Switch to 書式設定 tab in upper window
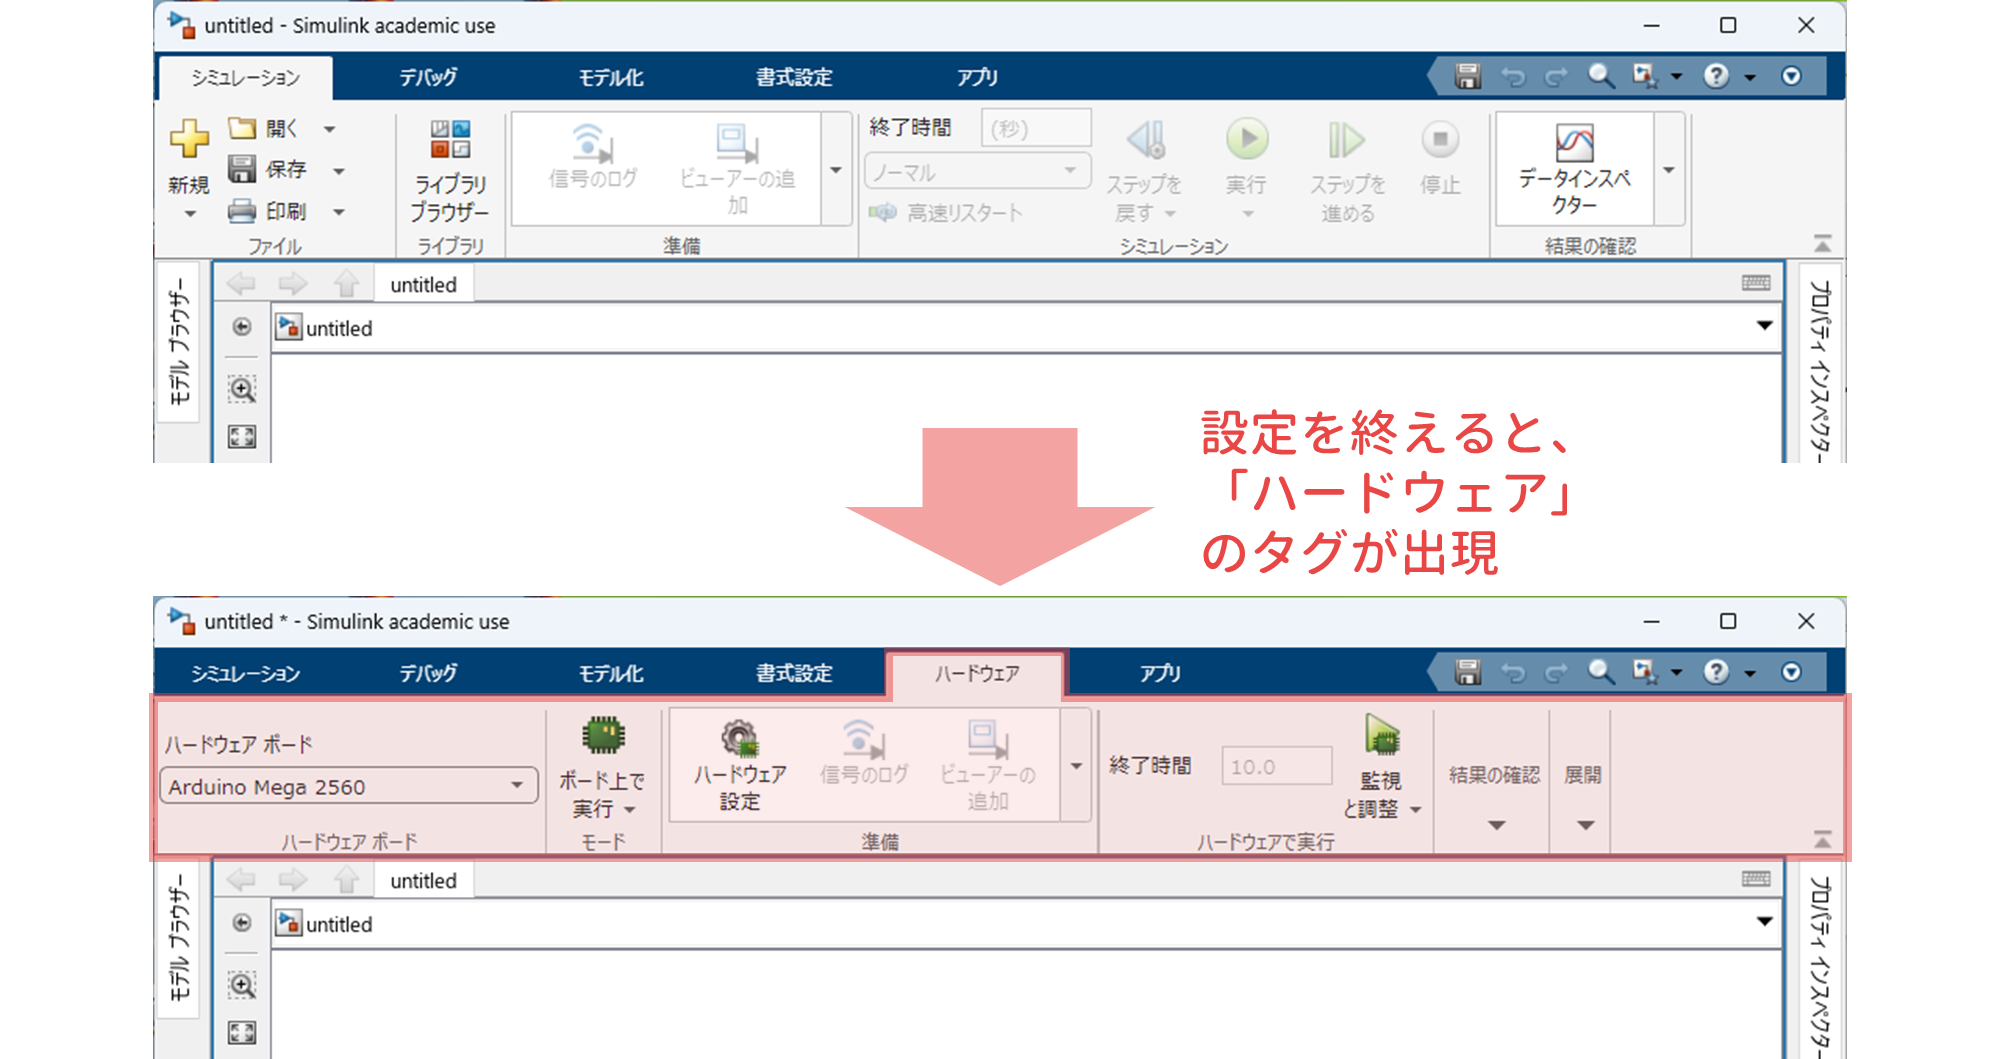This screenshot has width=2000, height=1059. tap(794, 77)
